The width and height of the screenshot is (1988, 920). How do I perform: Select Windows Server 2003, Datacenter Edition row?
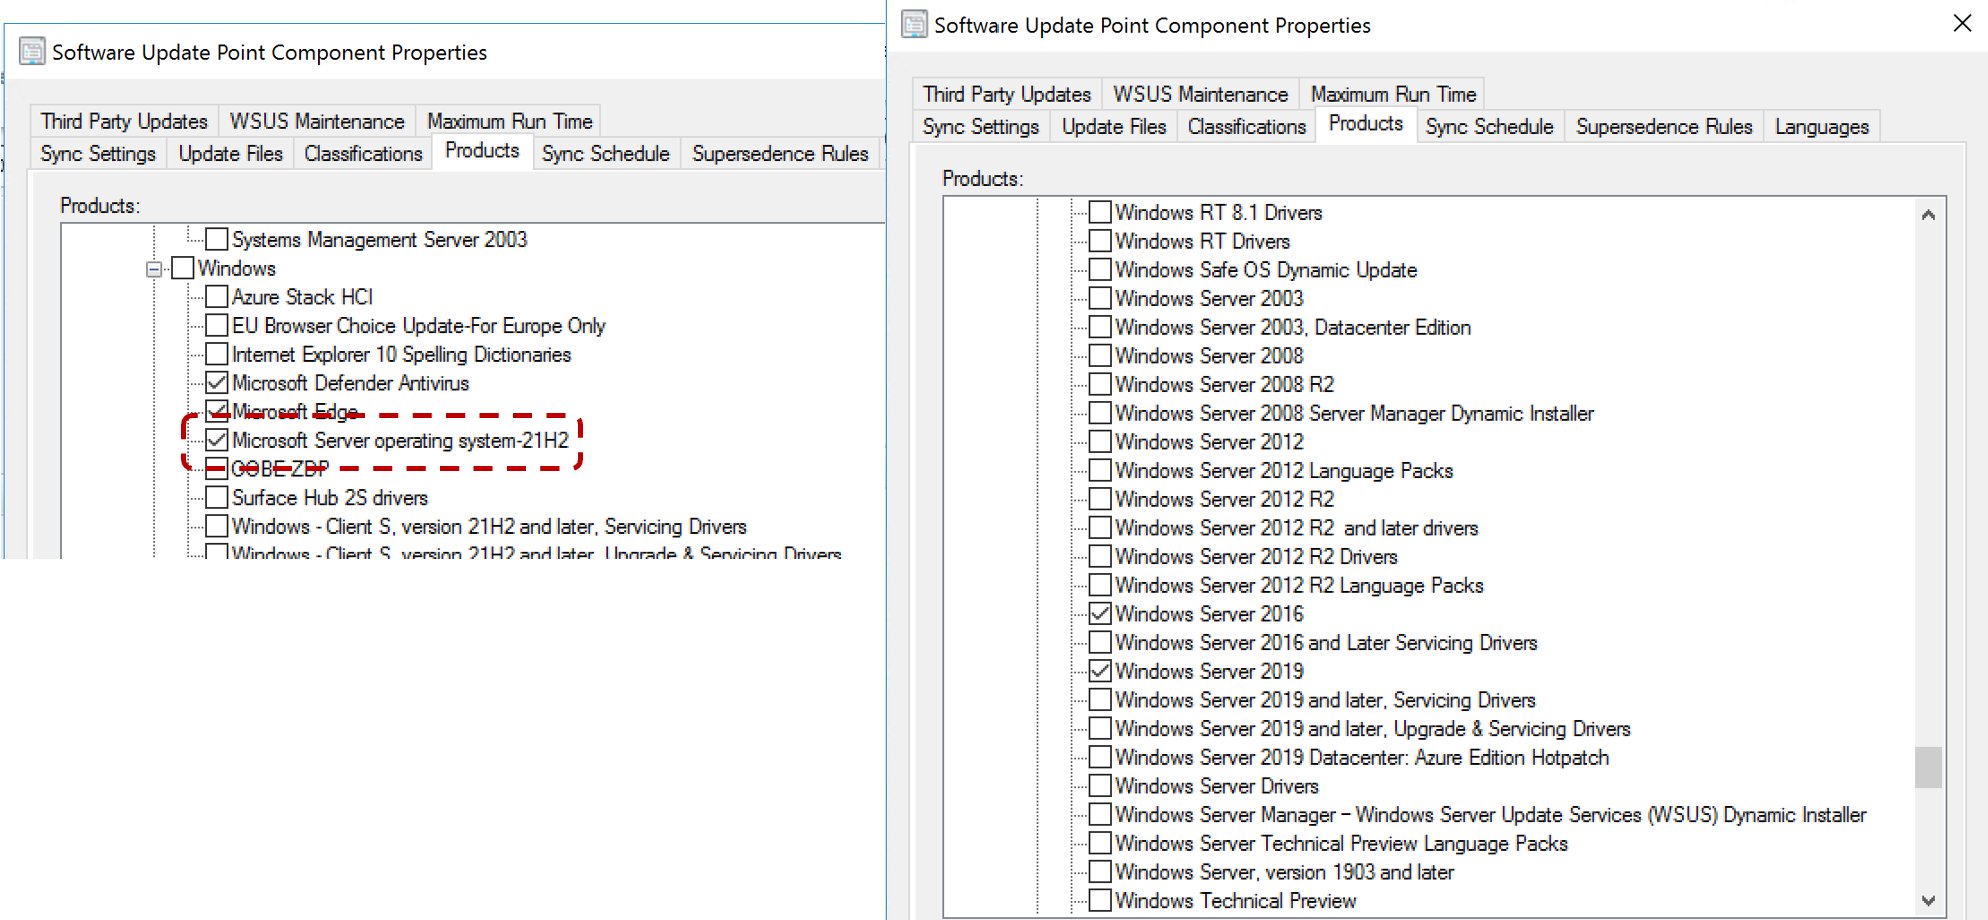[1293, 327]
